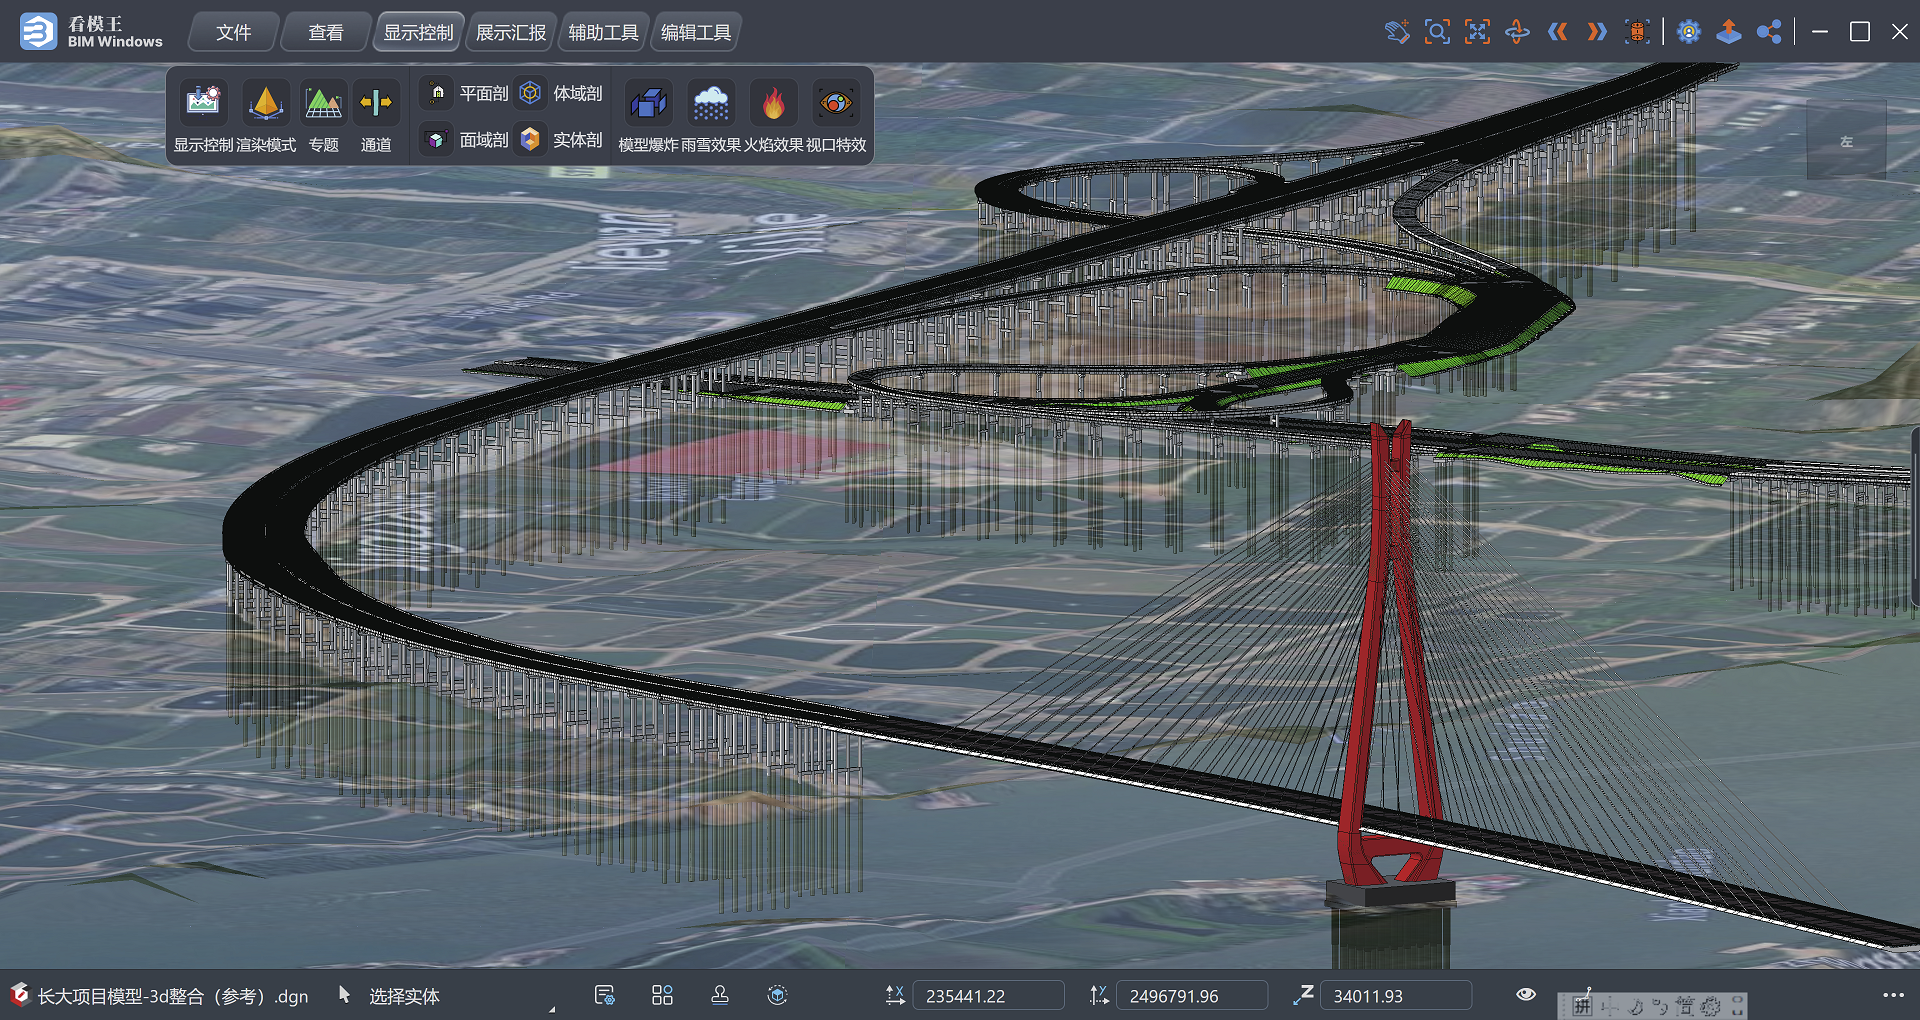Click the 火焰效果 flame icon

[x=773, y=103]
